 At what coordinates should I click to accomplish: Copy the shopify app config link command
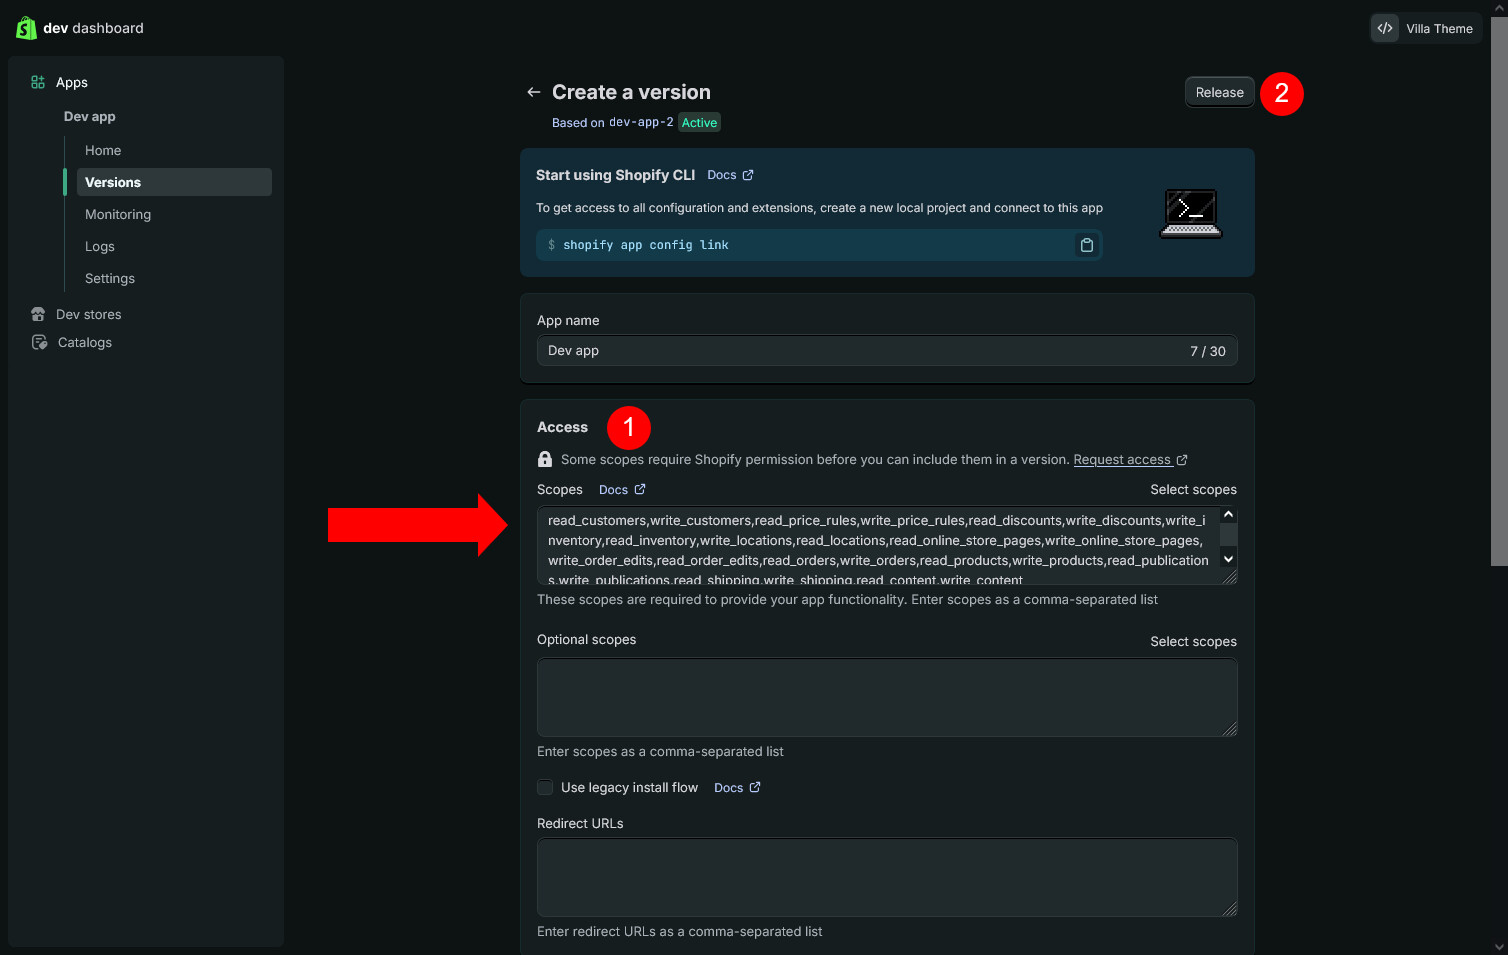click(x=1086, y=245)
